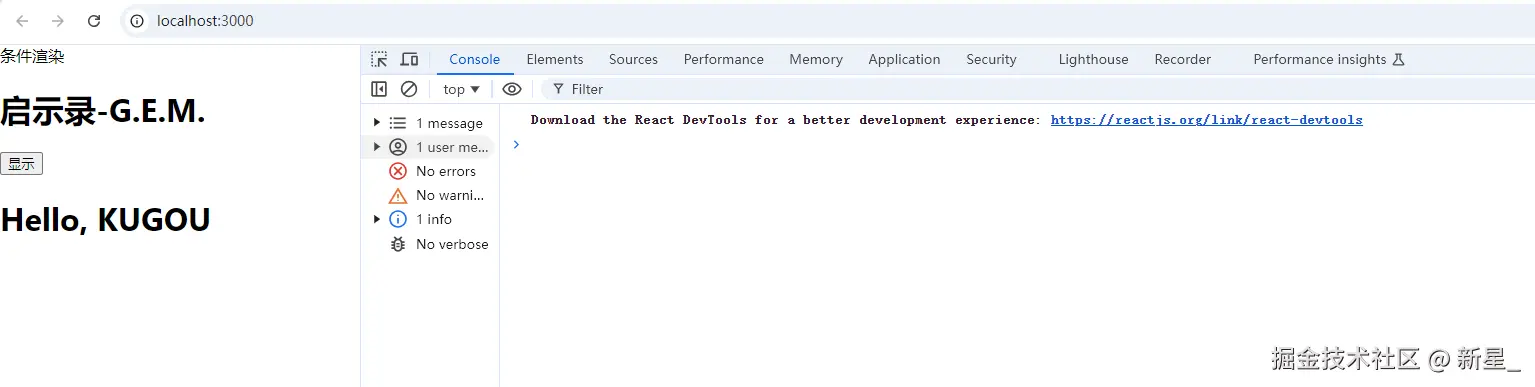The width and height of the screenshot is (1535, 387).
Task: Open the Performance insights tab
Action: pyautogui.click(x=1328, y=59)
